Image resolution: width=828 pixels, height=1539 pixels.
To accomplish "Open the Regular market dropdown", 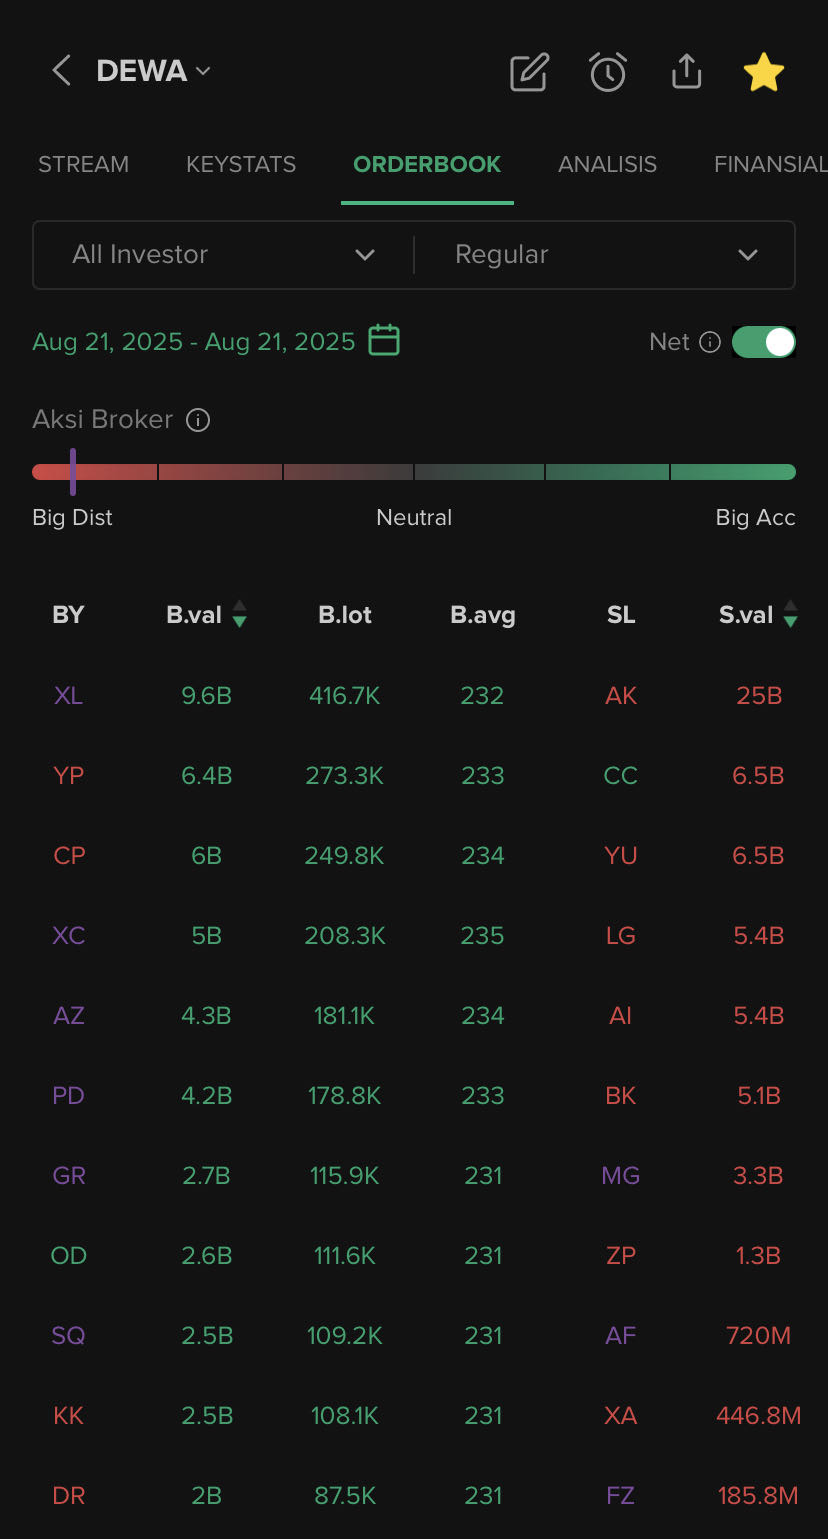I will (605, 255).
